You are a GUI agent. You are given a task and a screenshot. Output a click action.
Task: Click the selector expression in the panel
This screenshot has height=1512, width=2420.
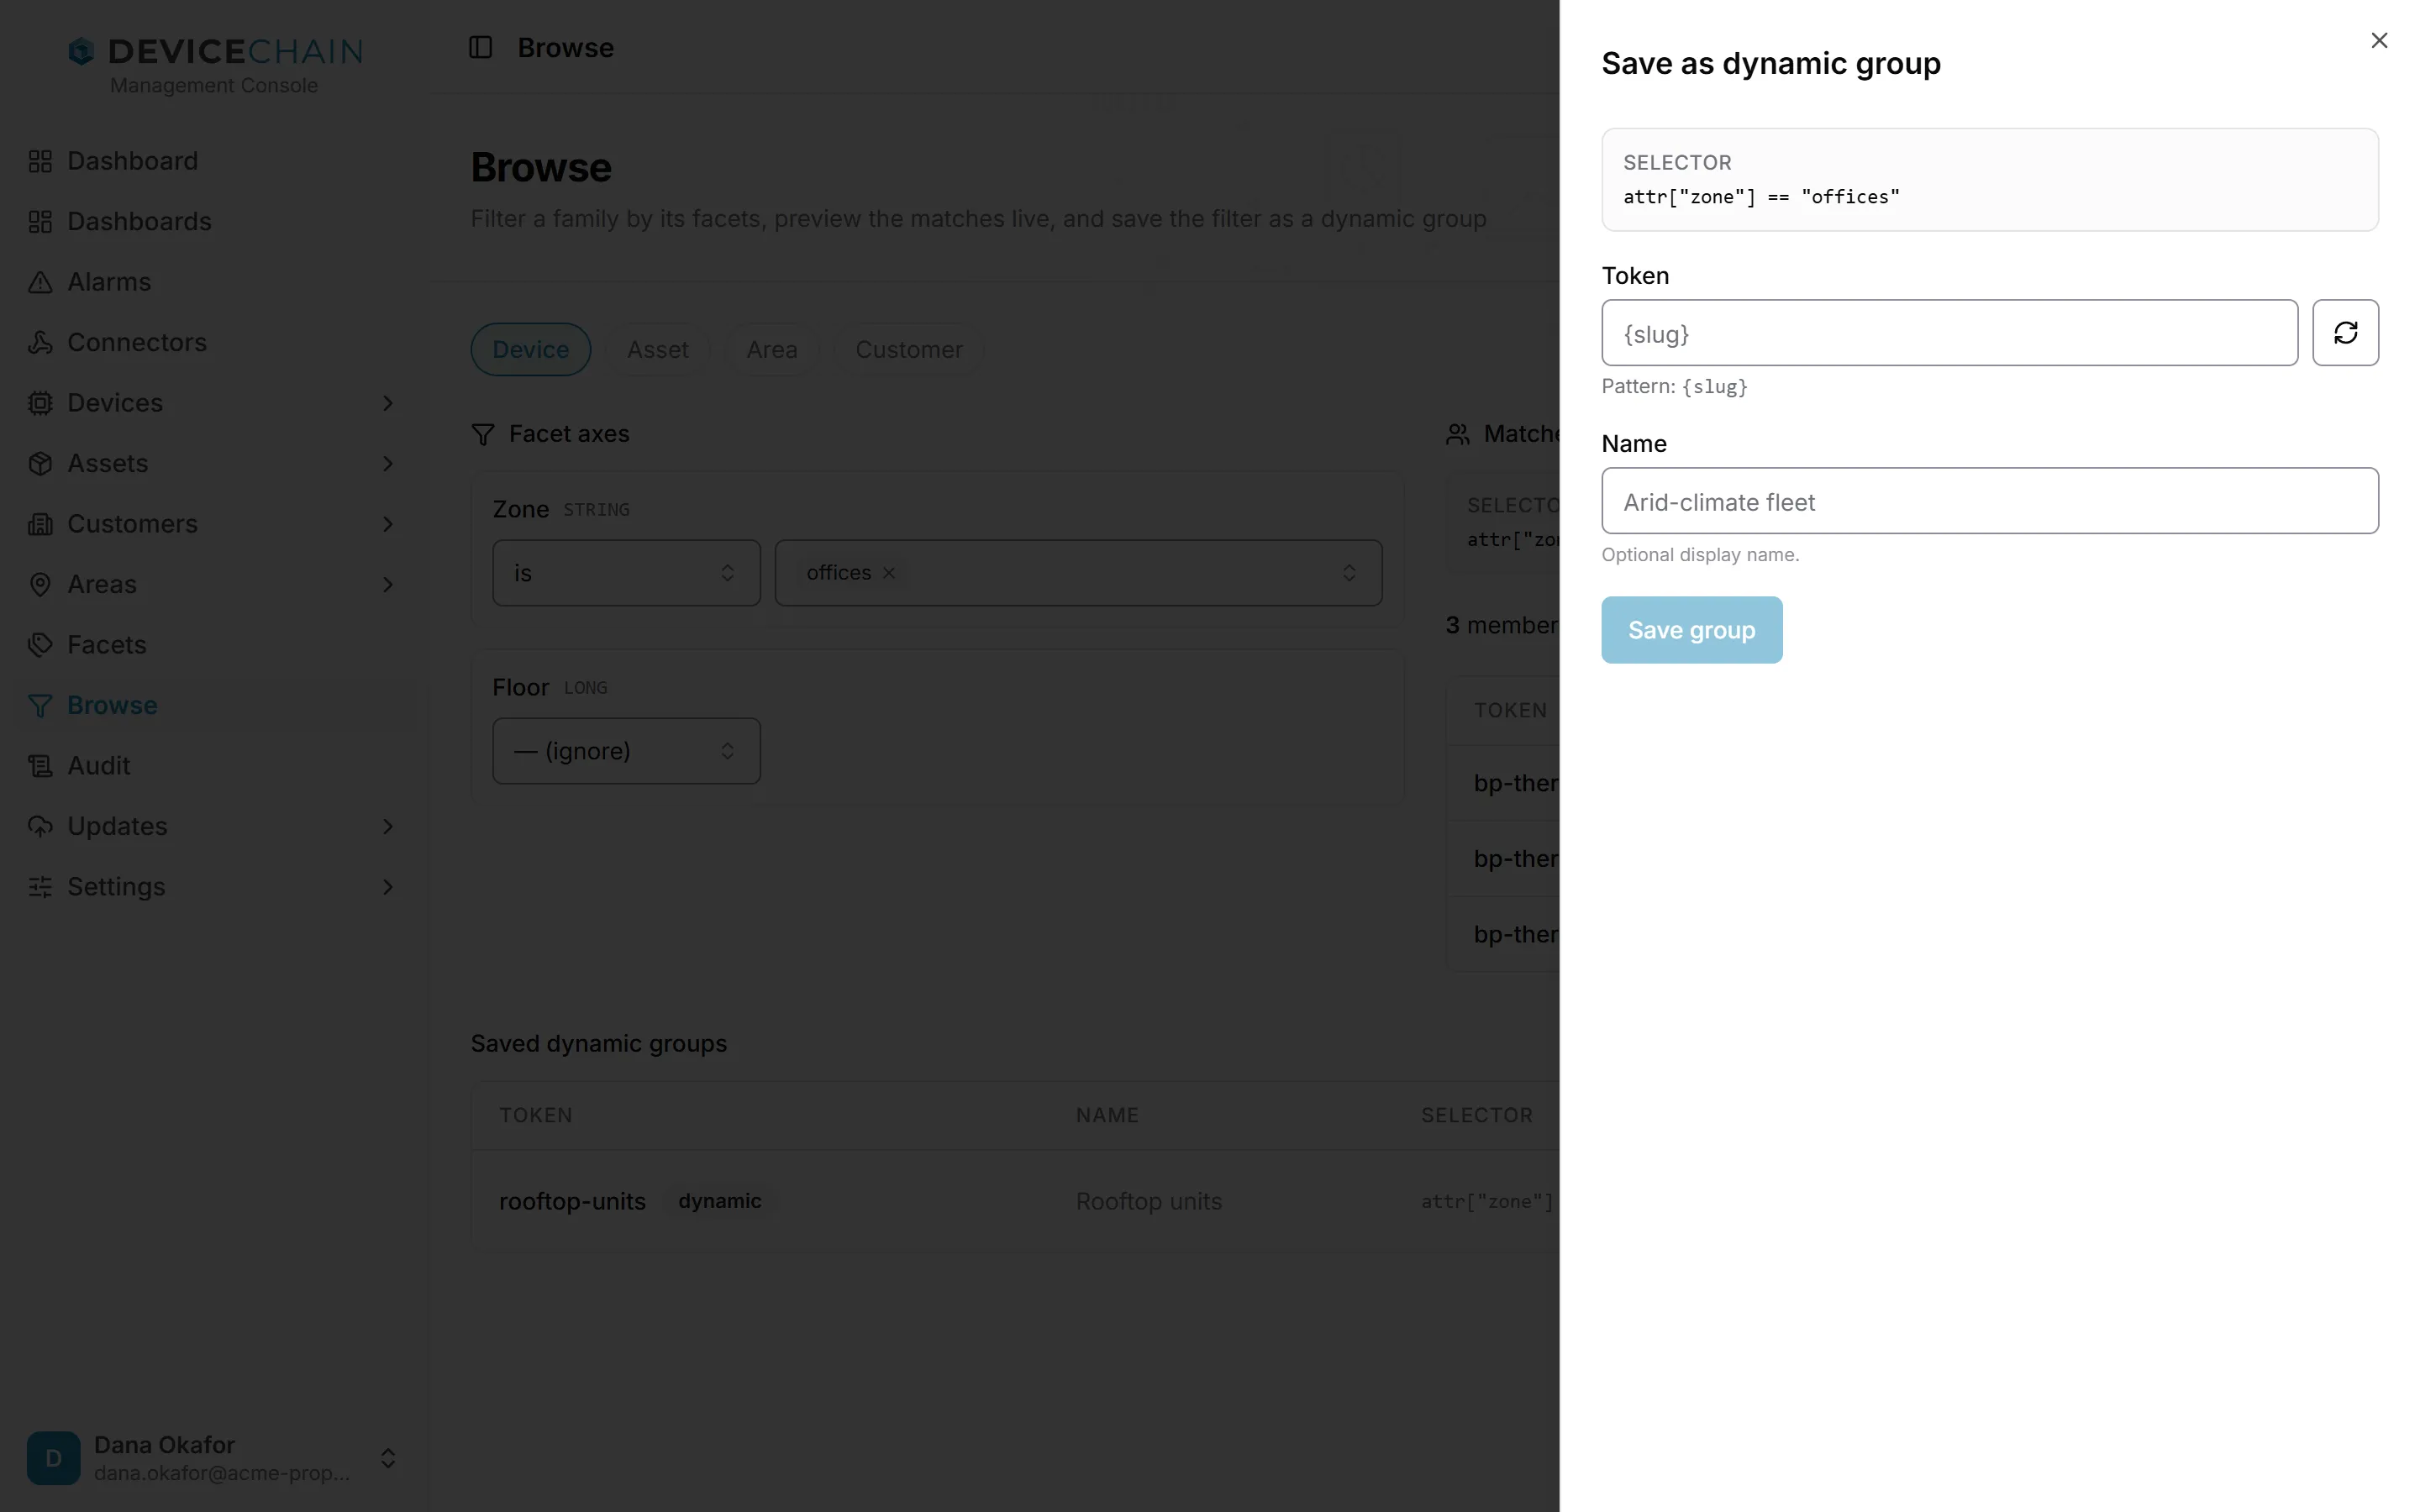(x=1761, y=197)
